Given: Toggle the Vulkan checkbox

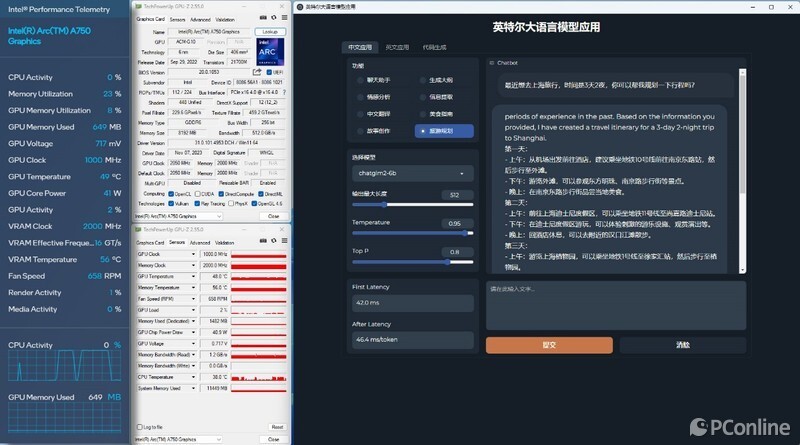Looking at the screenshot, I should (171, 204).
